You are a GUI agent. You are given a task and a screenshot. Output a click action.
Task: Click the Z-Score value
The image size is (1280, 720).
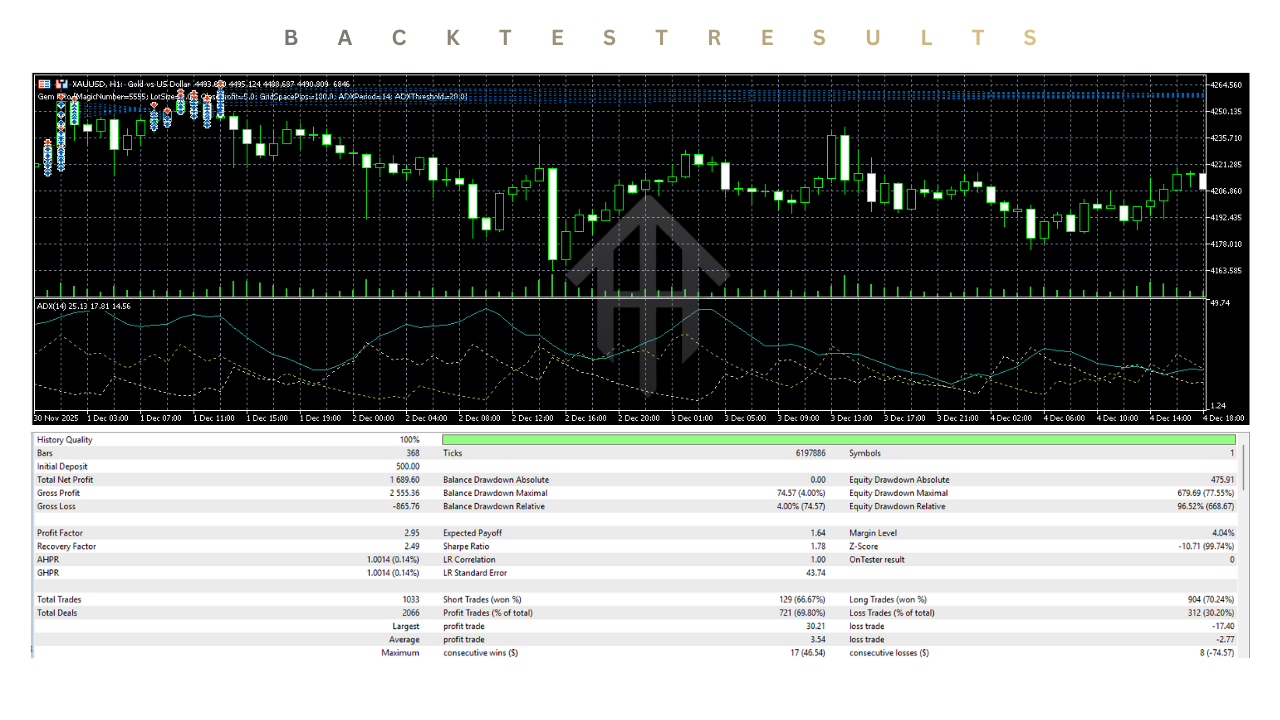[x=1206, y=546]
